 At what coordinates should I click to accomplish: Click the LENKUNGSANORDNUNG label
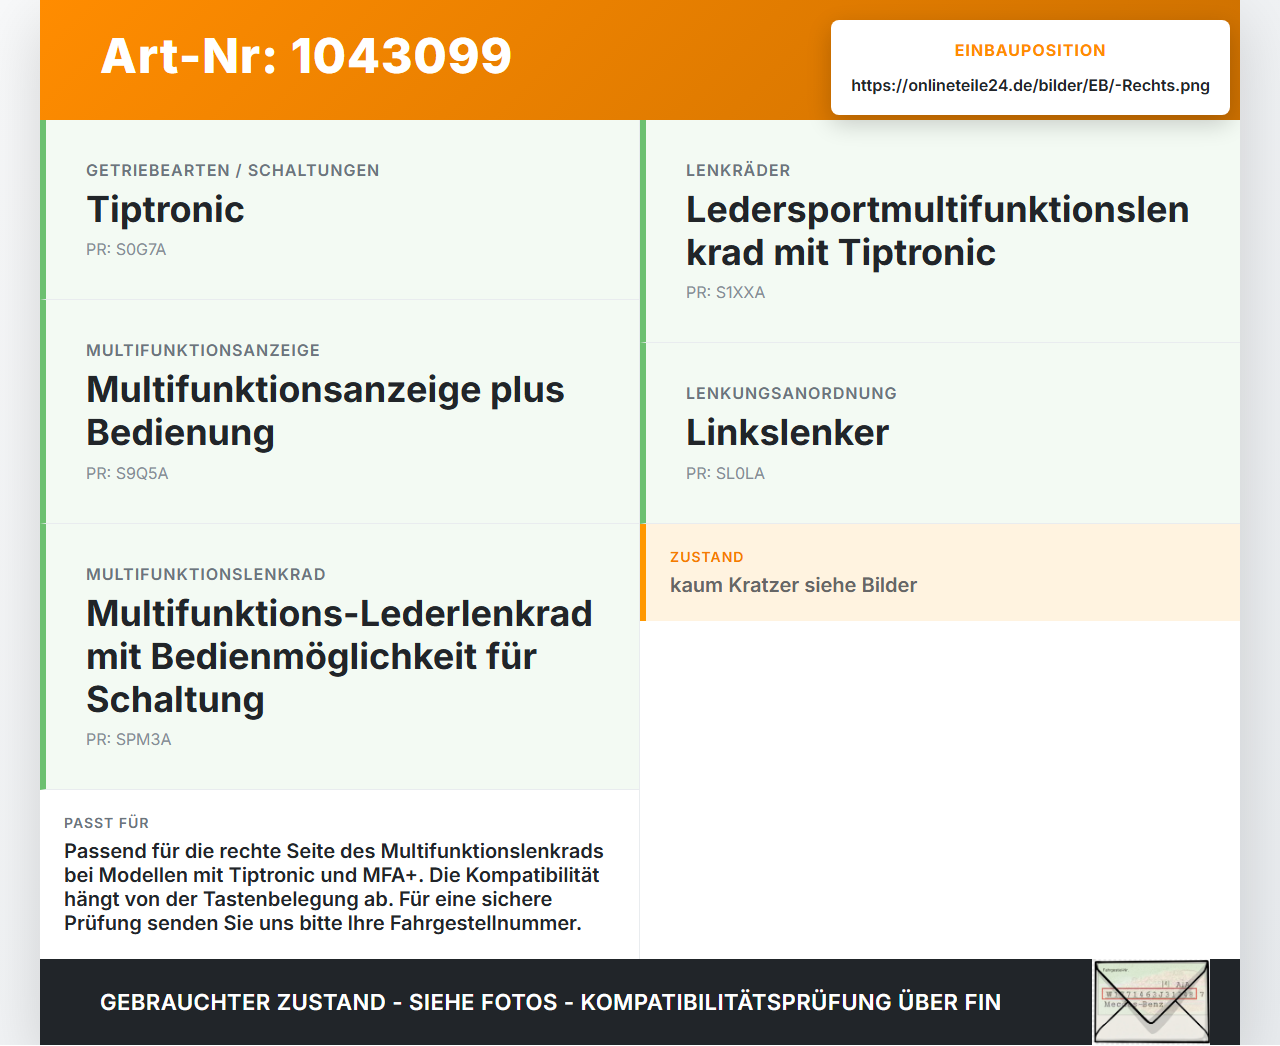791,393
